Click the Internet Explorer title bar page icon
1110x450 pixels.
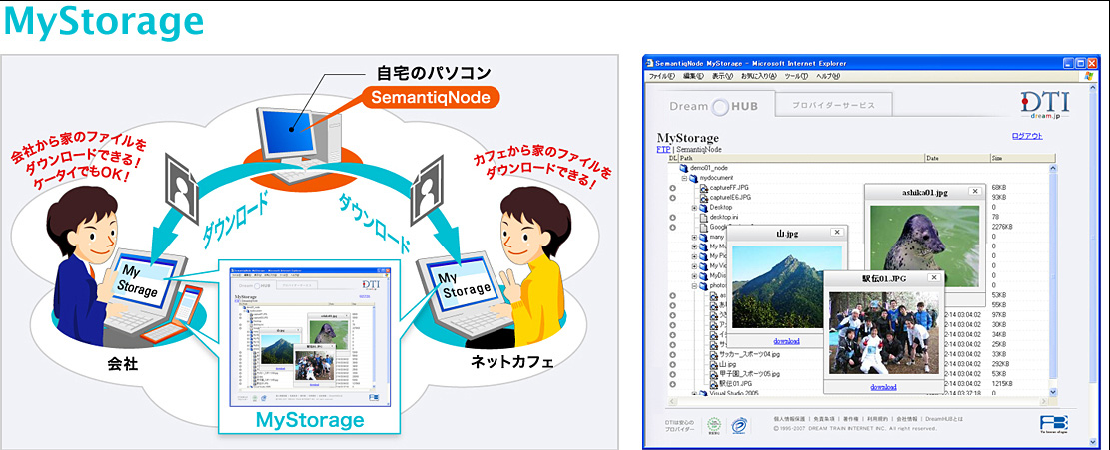650,63
